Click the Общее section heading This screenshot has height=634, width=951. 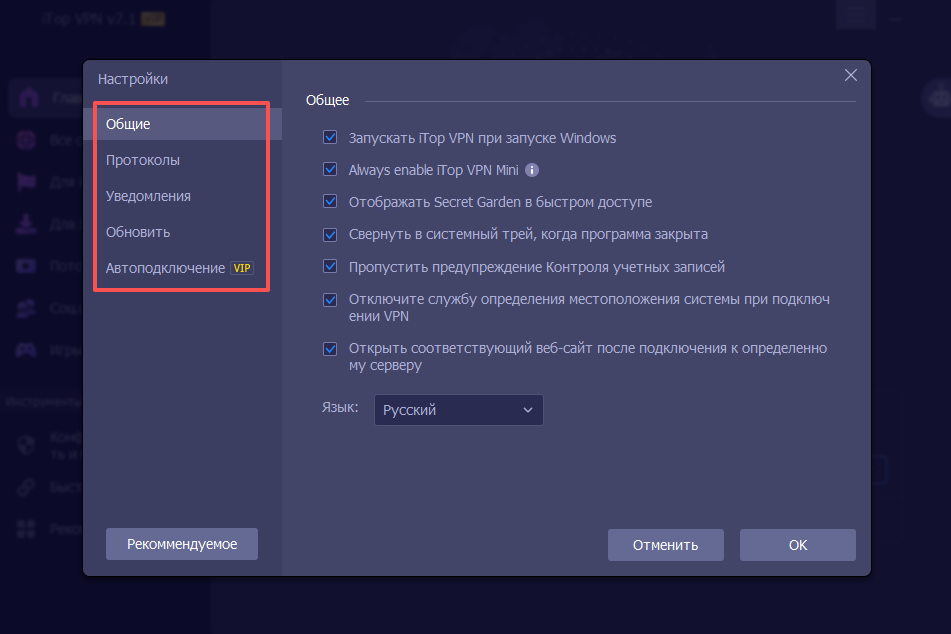327,100
